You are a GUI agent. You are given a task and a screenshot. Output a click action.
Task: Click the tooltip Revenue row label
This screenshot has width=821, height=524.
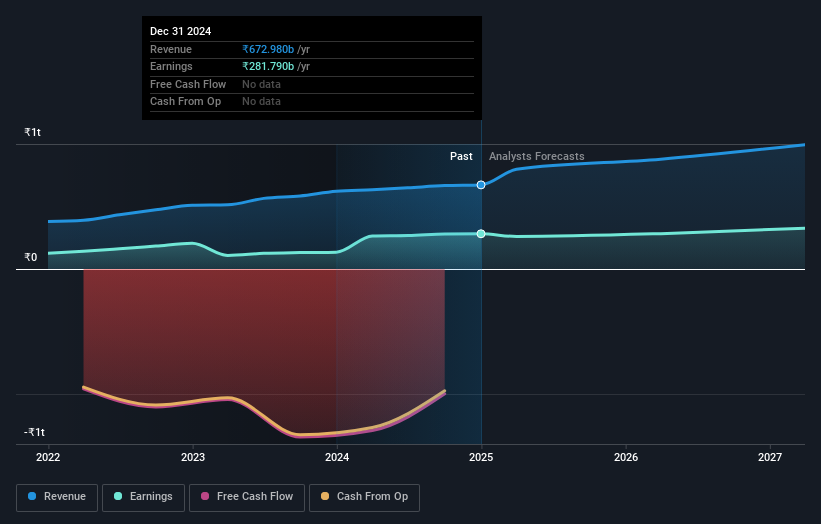click(x=171, y=49)
